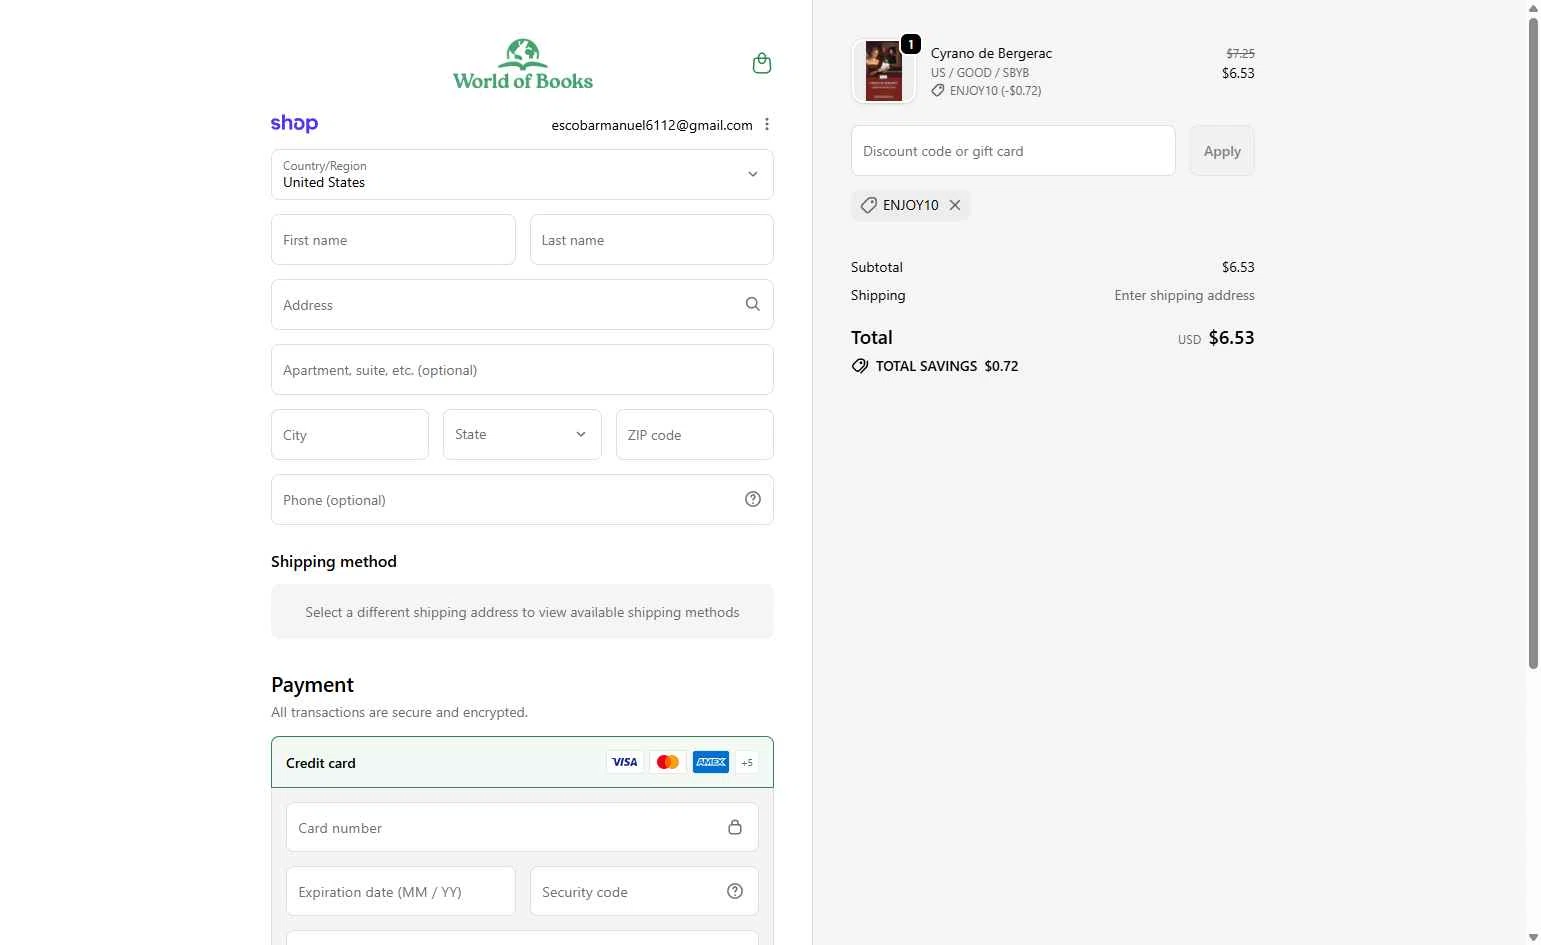The image size is (1541, 945).
Task: Click the ENJOY10 tag icon in chip
Action: pos(869,205)
